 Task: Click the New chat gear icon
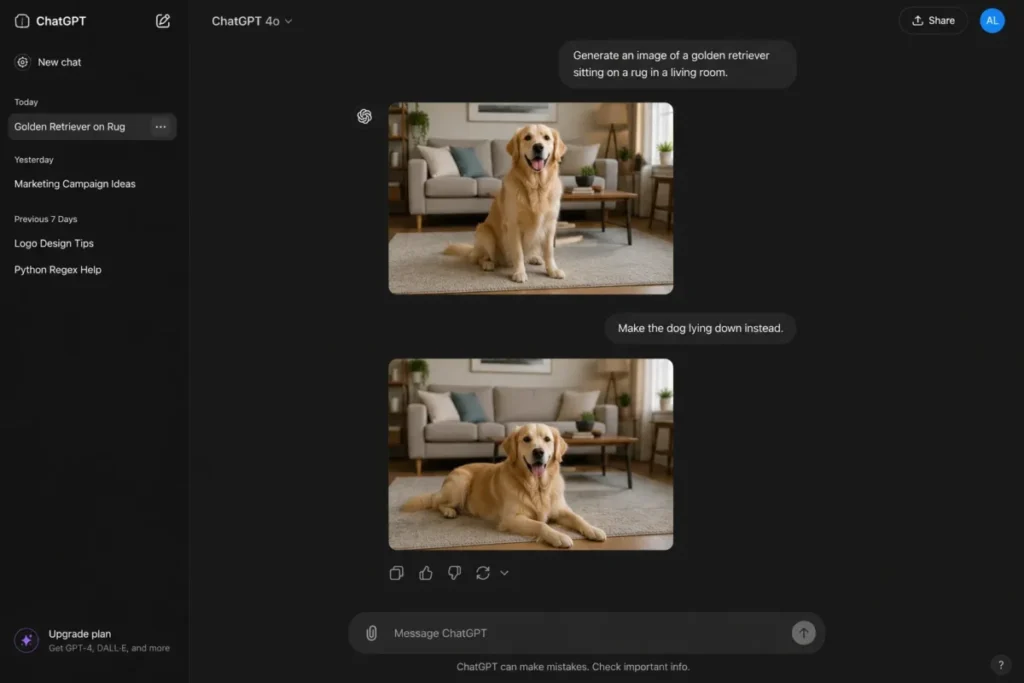tap(22, 62)
